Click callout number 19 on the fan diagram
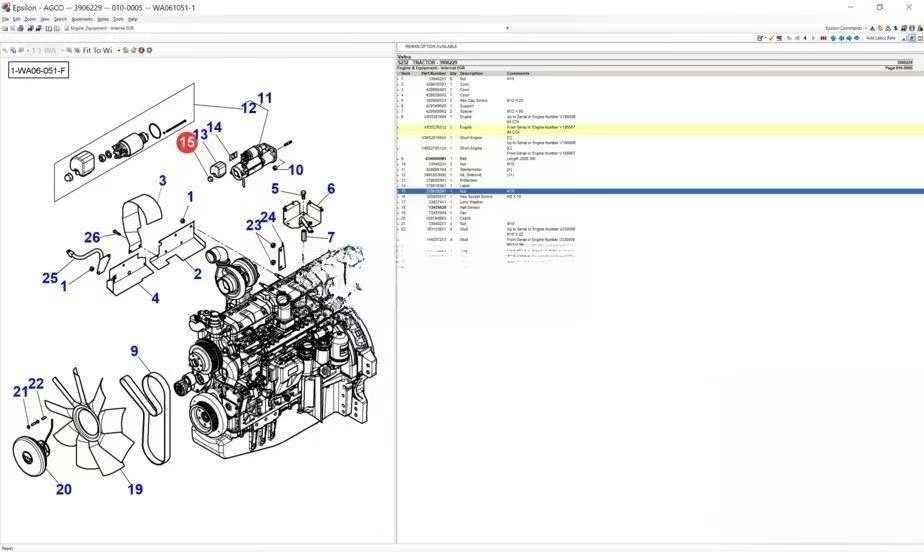Viewport: 924px width, 552px height. tap(135, 489)
